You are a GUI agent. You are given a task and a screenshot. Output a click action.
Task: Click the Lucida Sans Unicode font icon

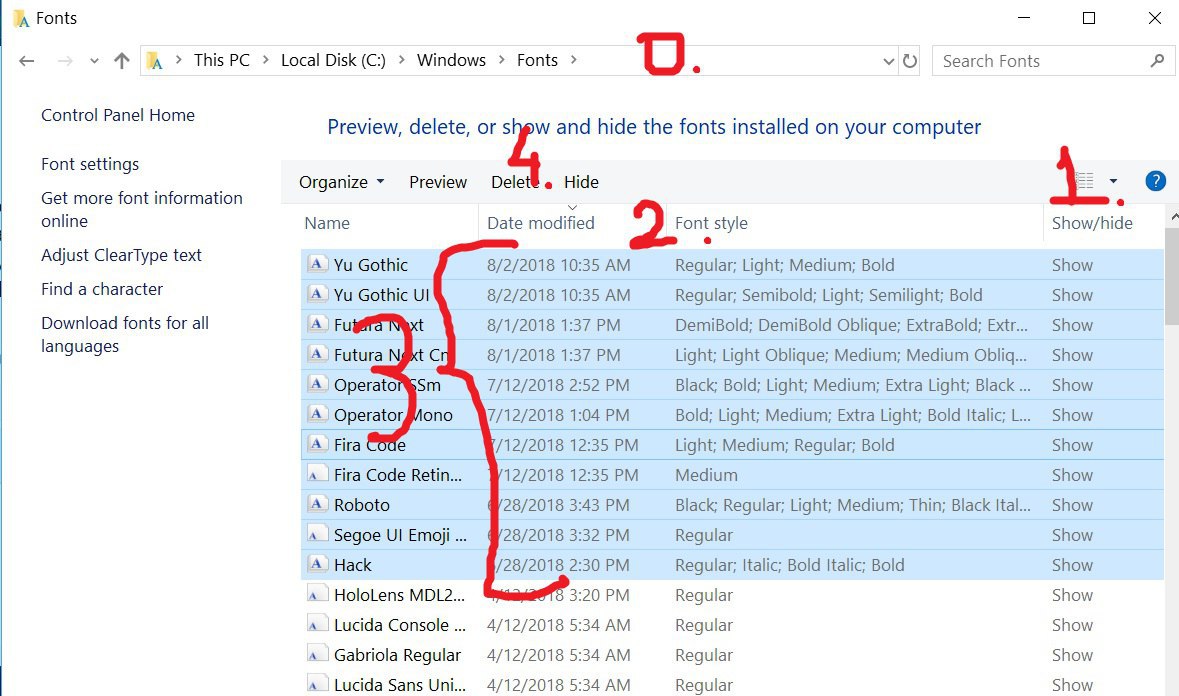click(x=317, y=685)
